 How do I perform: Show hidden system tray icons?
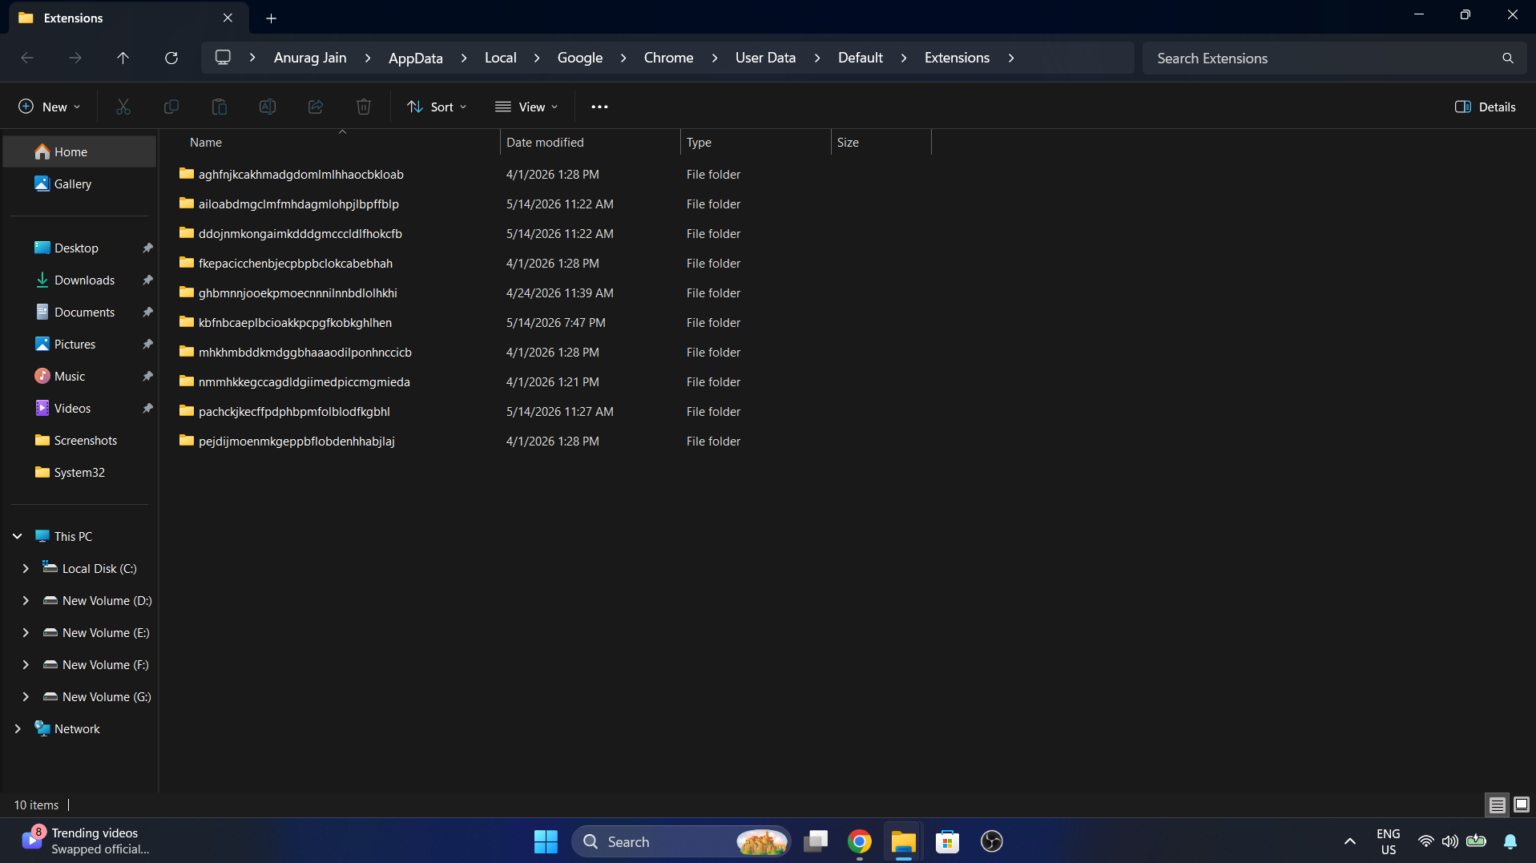pyautogui.click(x=1350, y=842)
